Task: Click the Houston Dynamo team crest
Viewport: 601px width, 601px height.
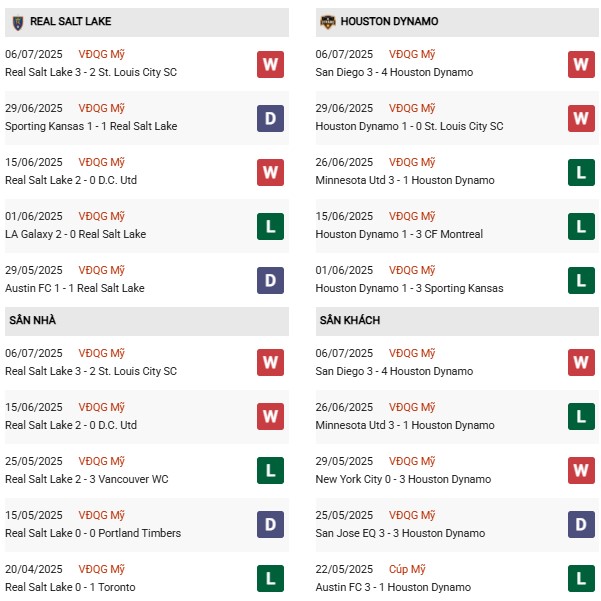Action: (327, 21)
